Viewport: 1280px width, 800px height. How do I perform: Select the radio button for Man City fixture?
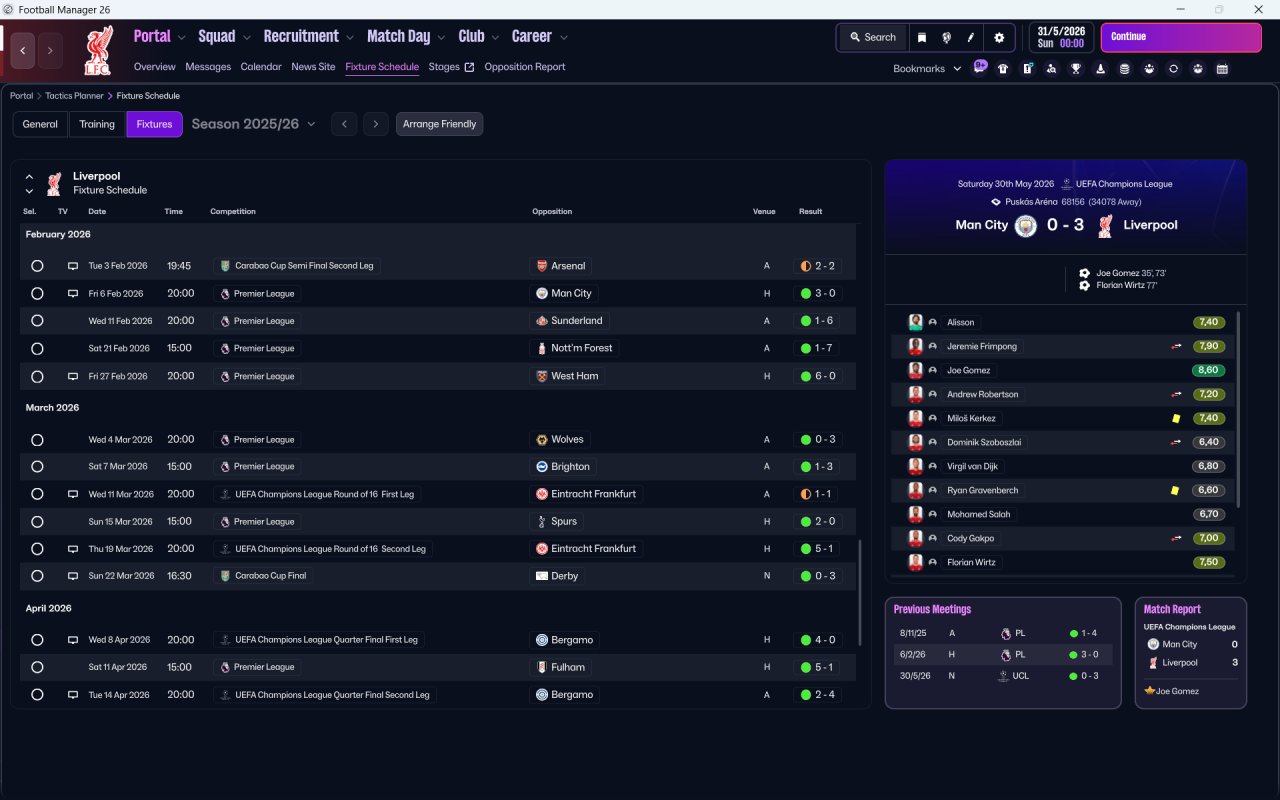37,294
